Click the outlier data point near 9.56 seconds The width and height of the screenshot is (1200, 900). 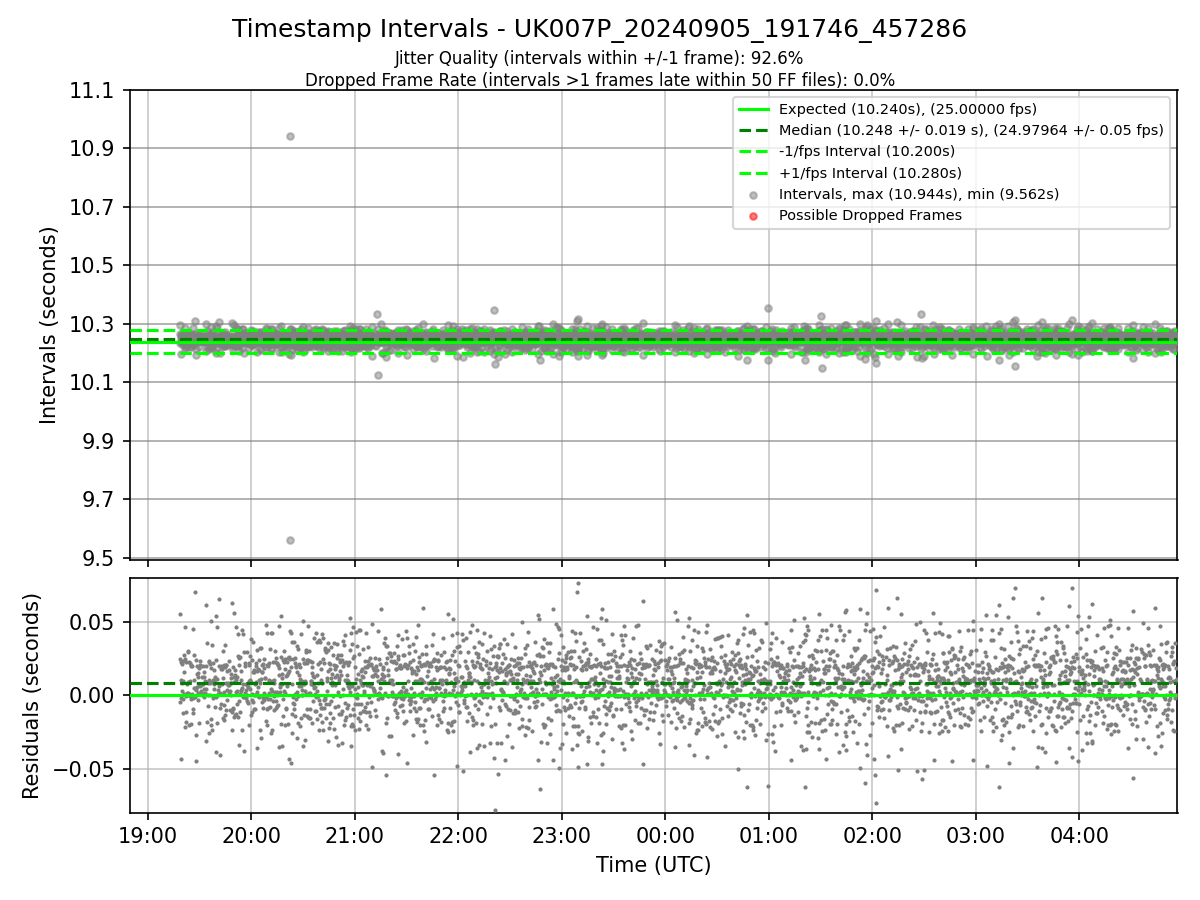coord(290,540)
